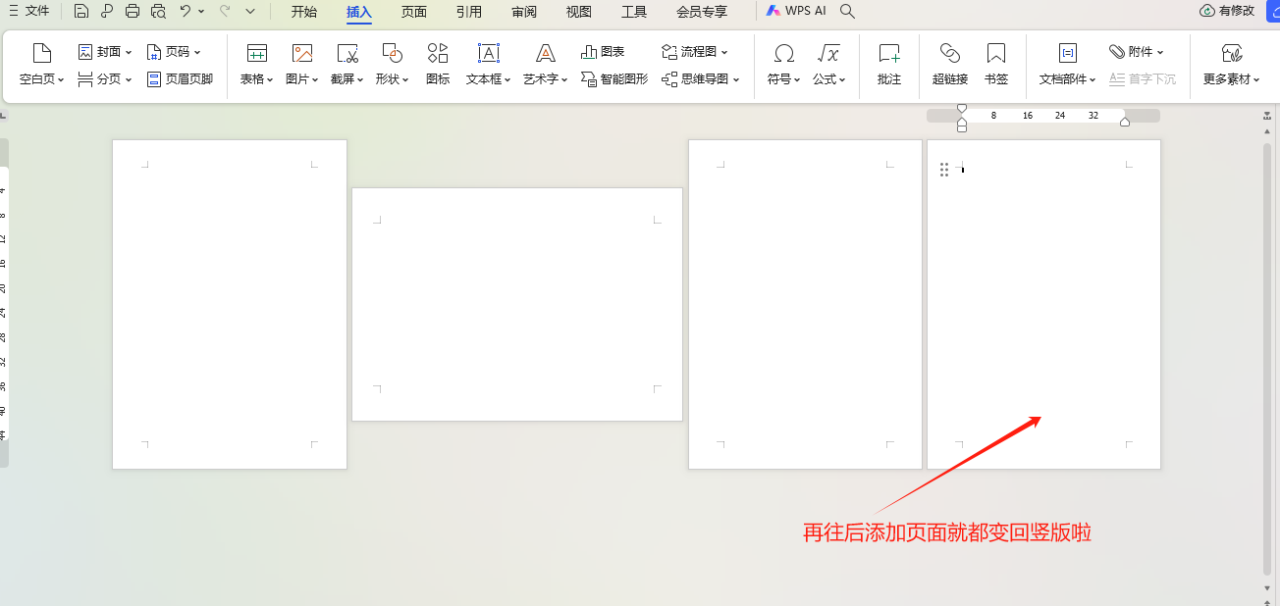Click the third portrait page

point(805,304)
